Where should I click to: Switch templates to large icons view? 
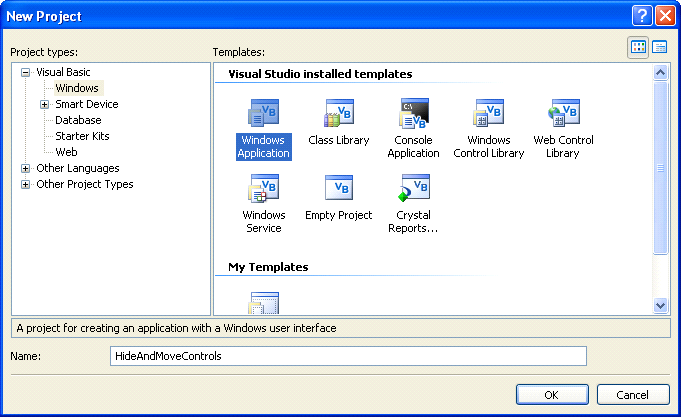638,47
